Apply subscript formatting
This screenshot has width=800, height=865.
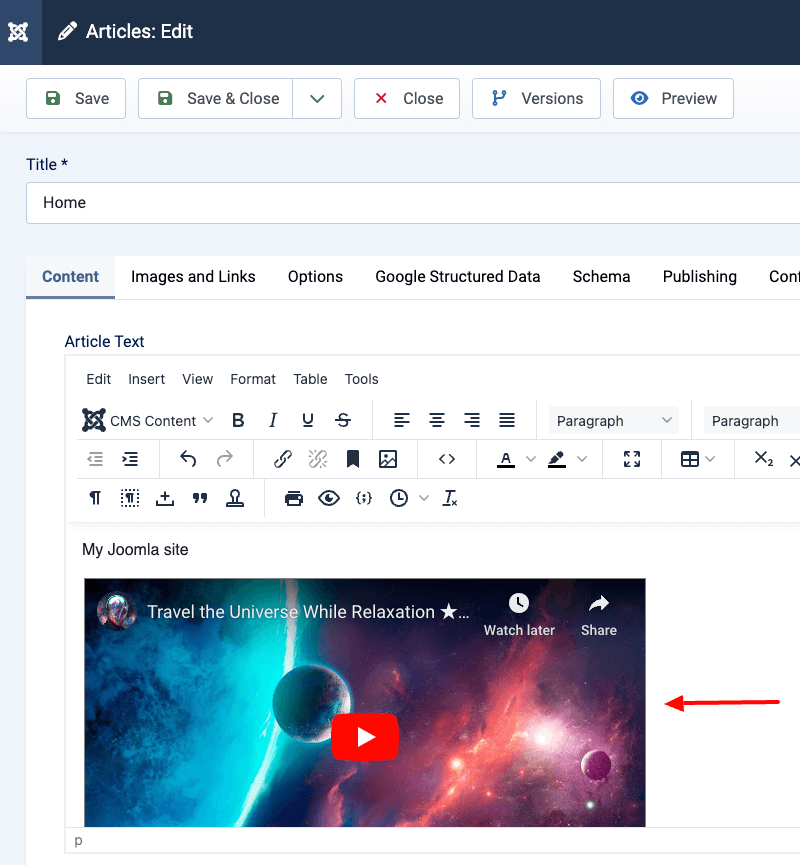[x=764, y=459]
